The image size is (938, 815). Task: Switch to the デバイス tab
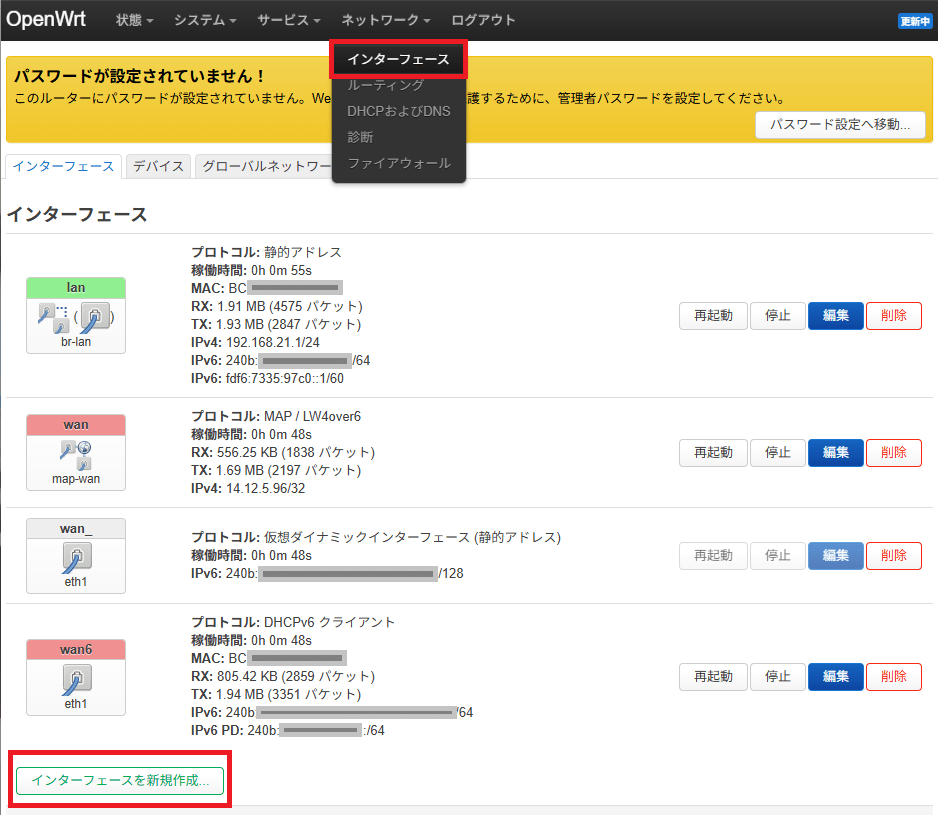tap(157, 166)
